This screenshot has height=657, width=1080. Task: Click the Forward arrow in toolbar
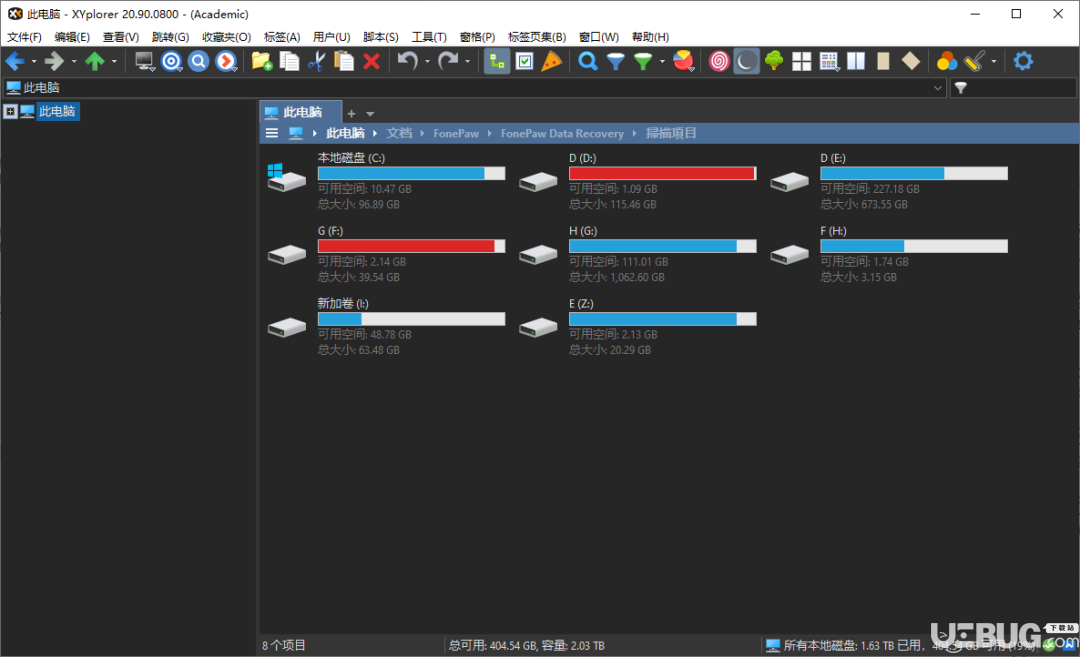(54, 61)
